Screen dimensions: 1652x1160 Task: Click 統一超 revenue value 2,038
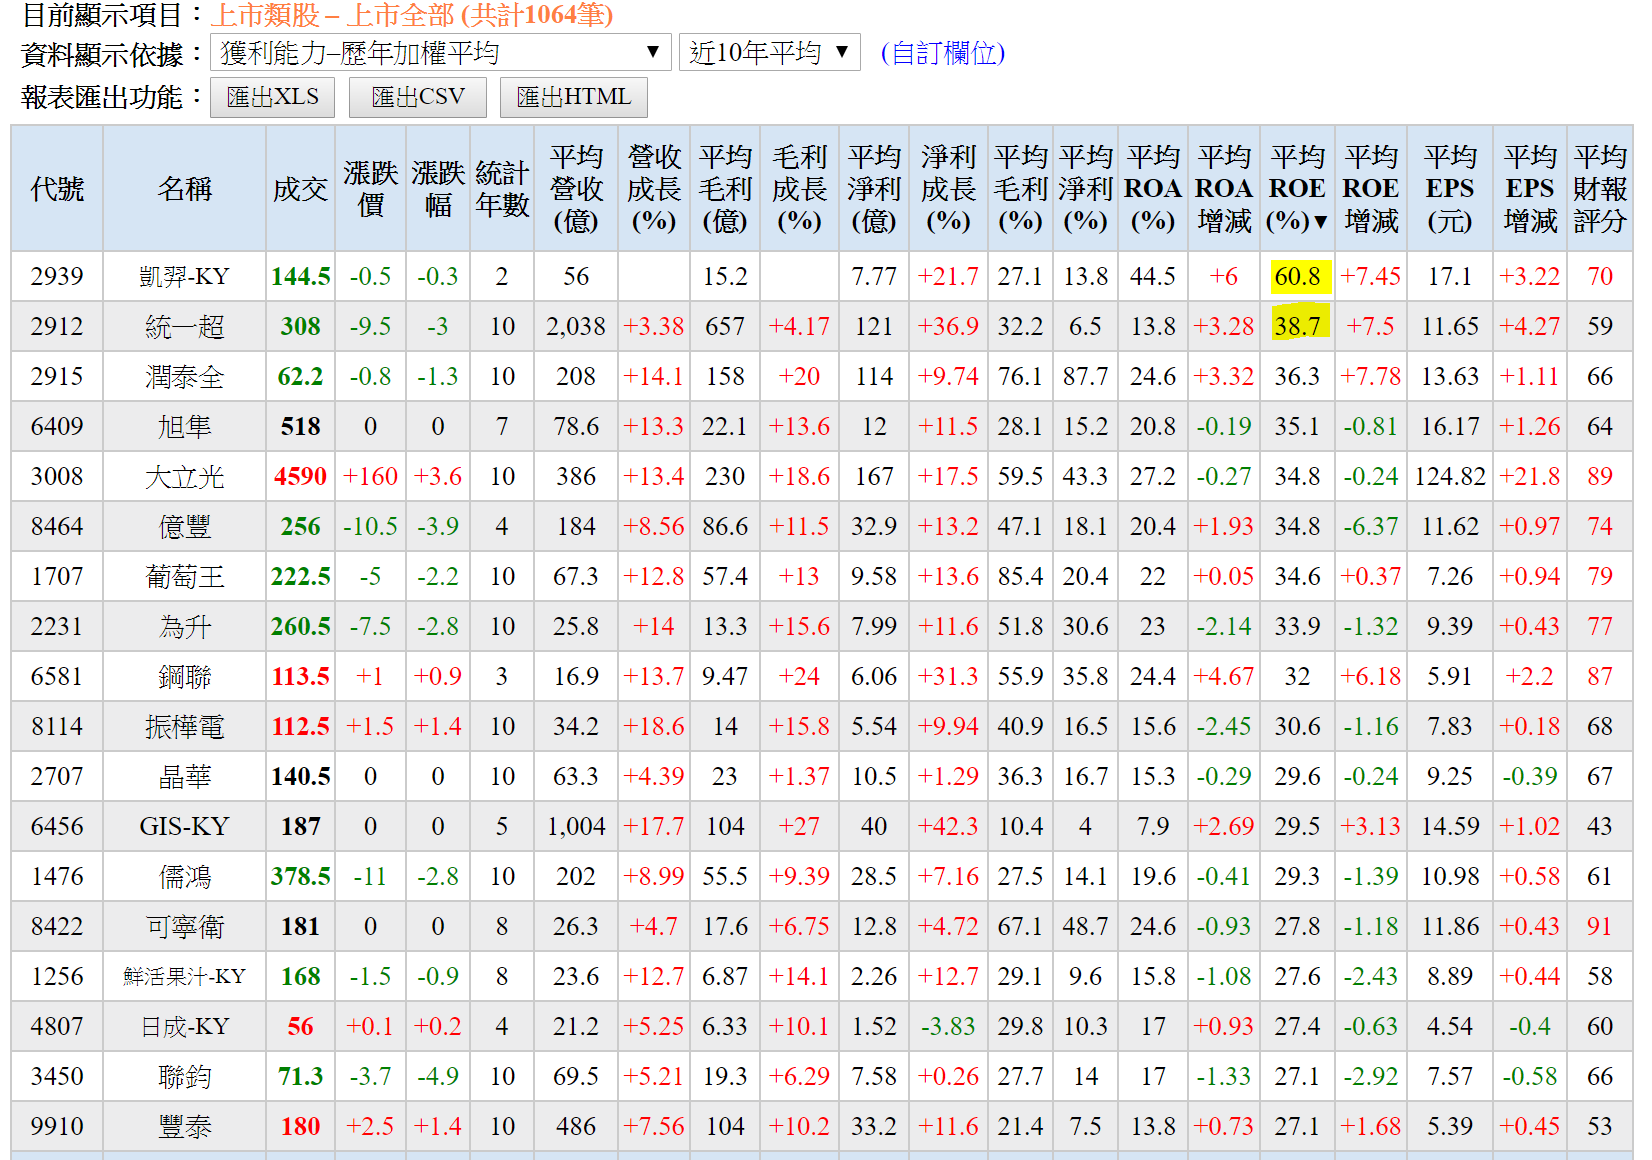tap(576, 326)
